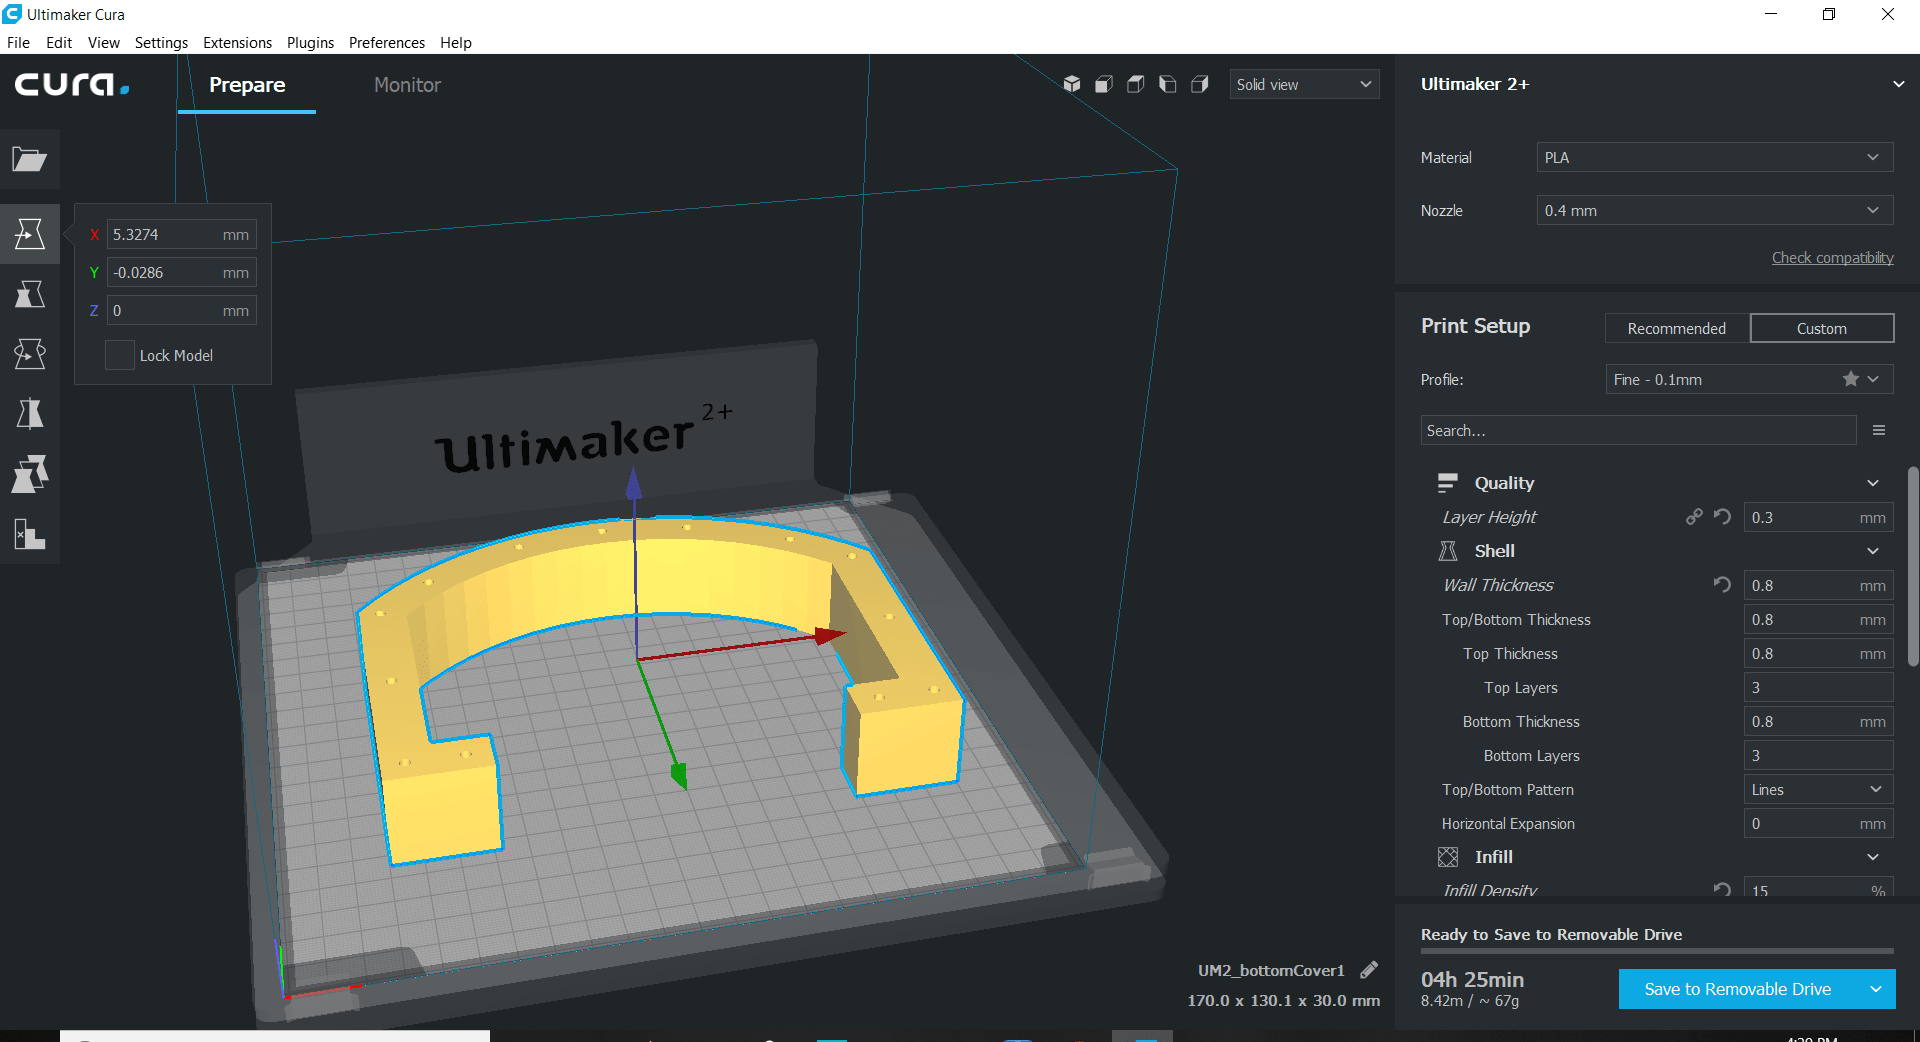Click the Horizontal Expansion value field
Screen dimensions: 1920x1042
(x=1818, y=823)
